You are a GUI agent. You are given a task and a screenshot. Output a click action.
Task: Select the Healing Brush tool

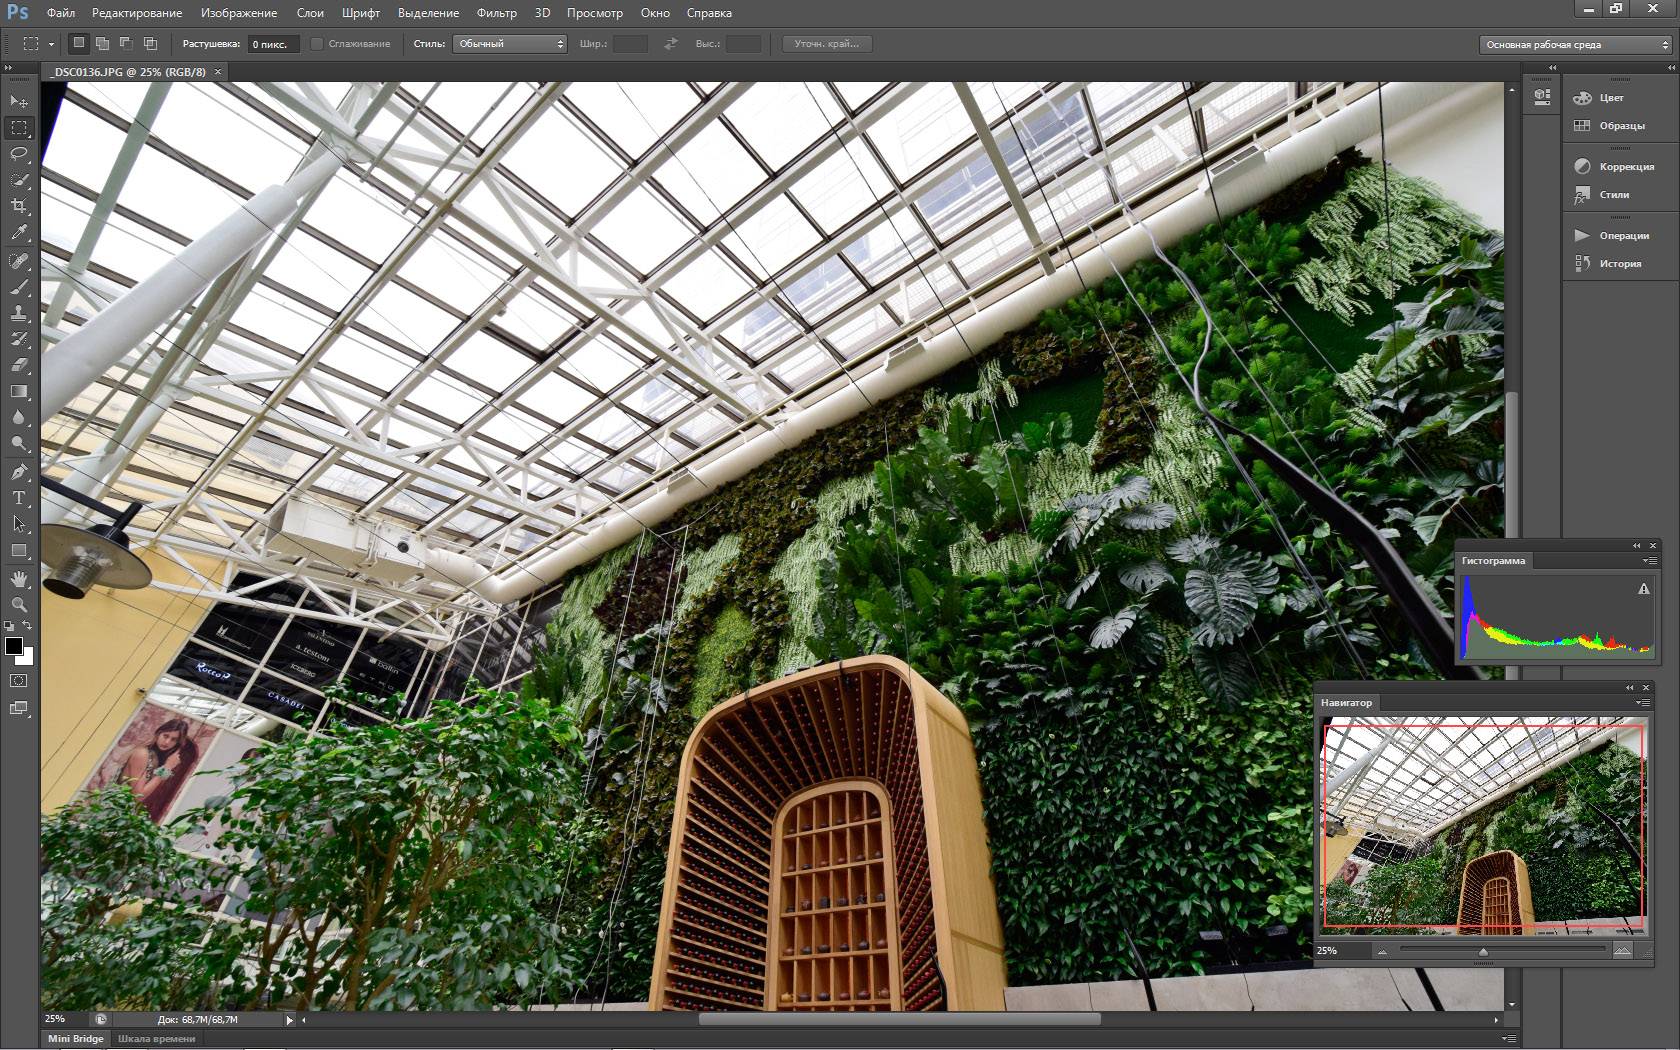(19, 261)
